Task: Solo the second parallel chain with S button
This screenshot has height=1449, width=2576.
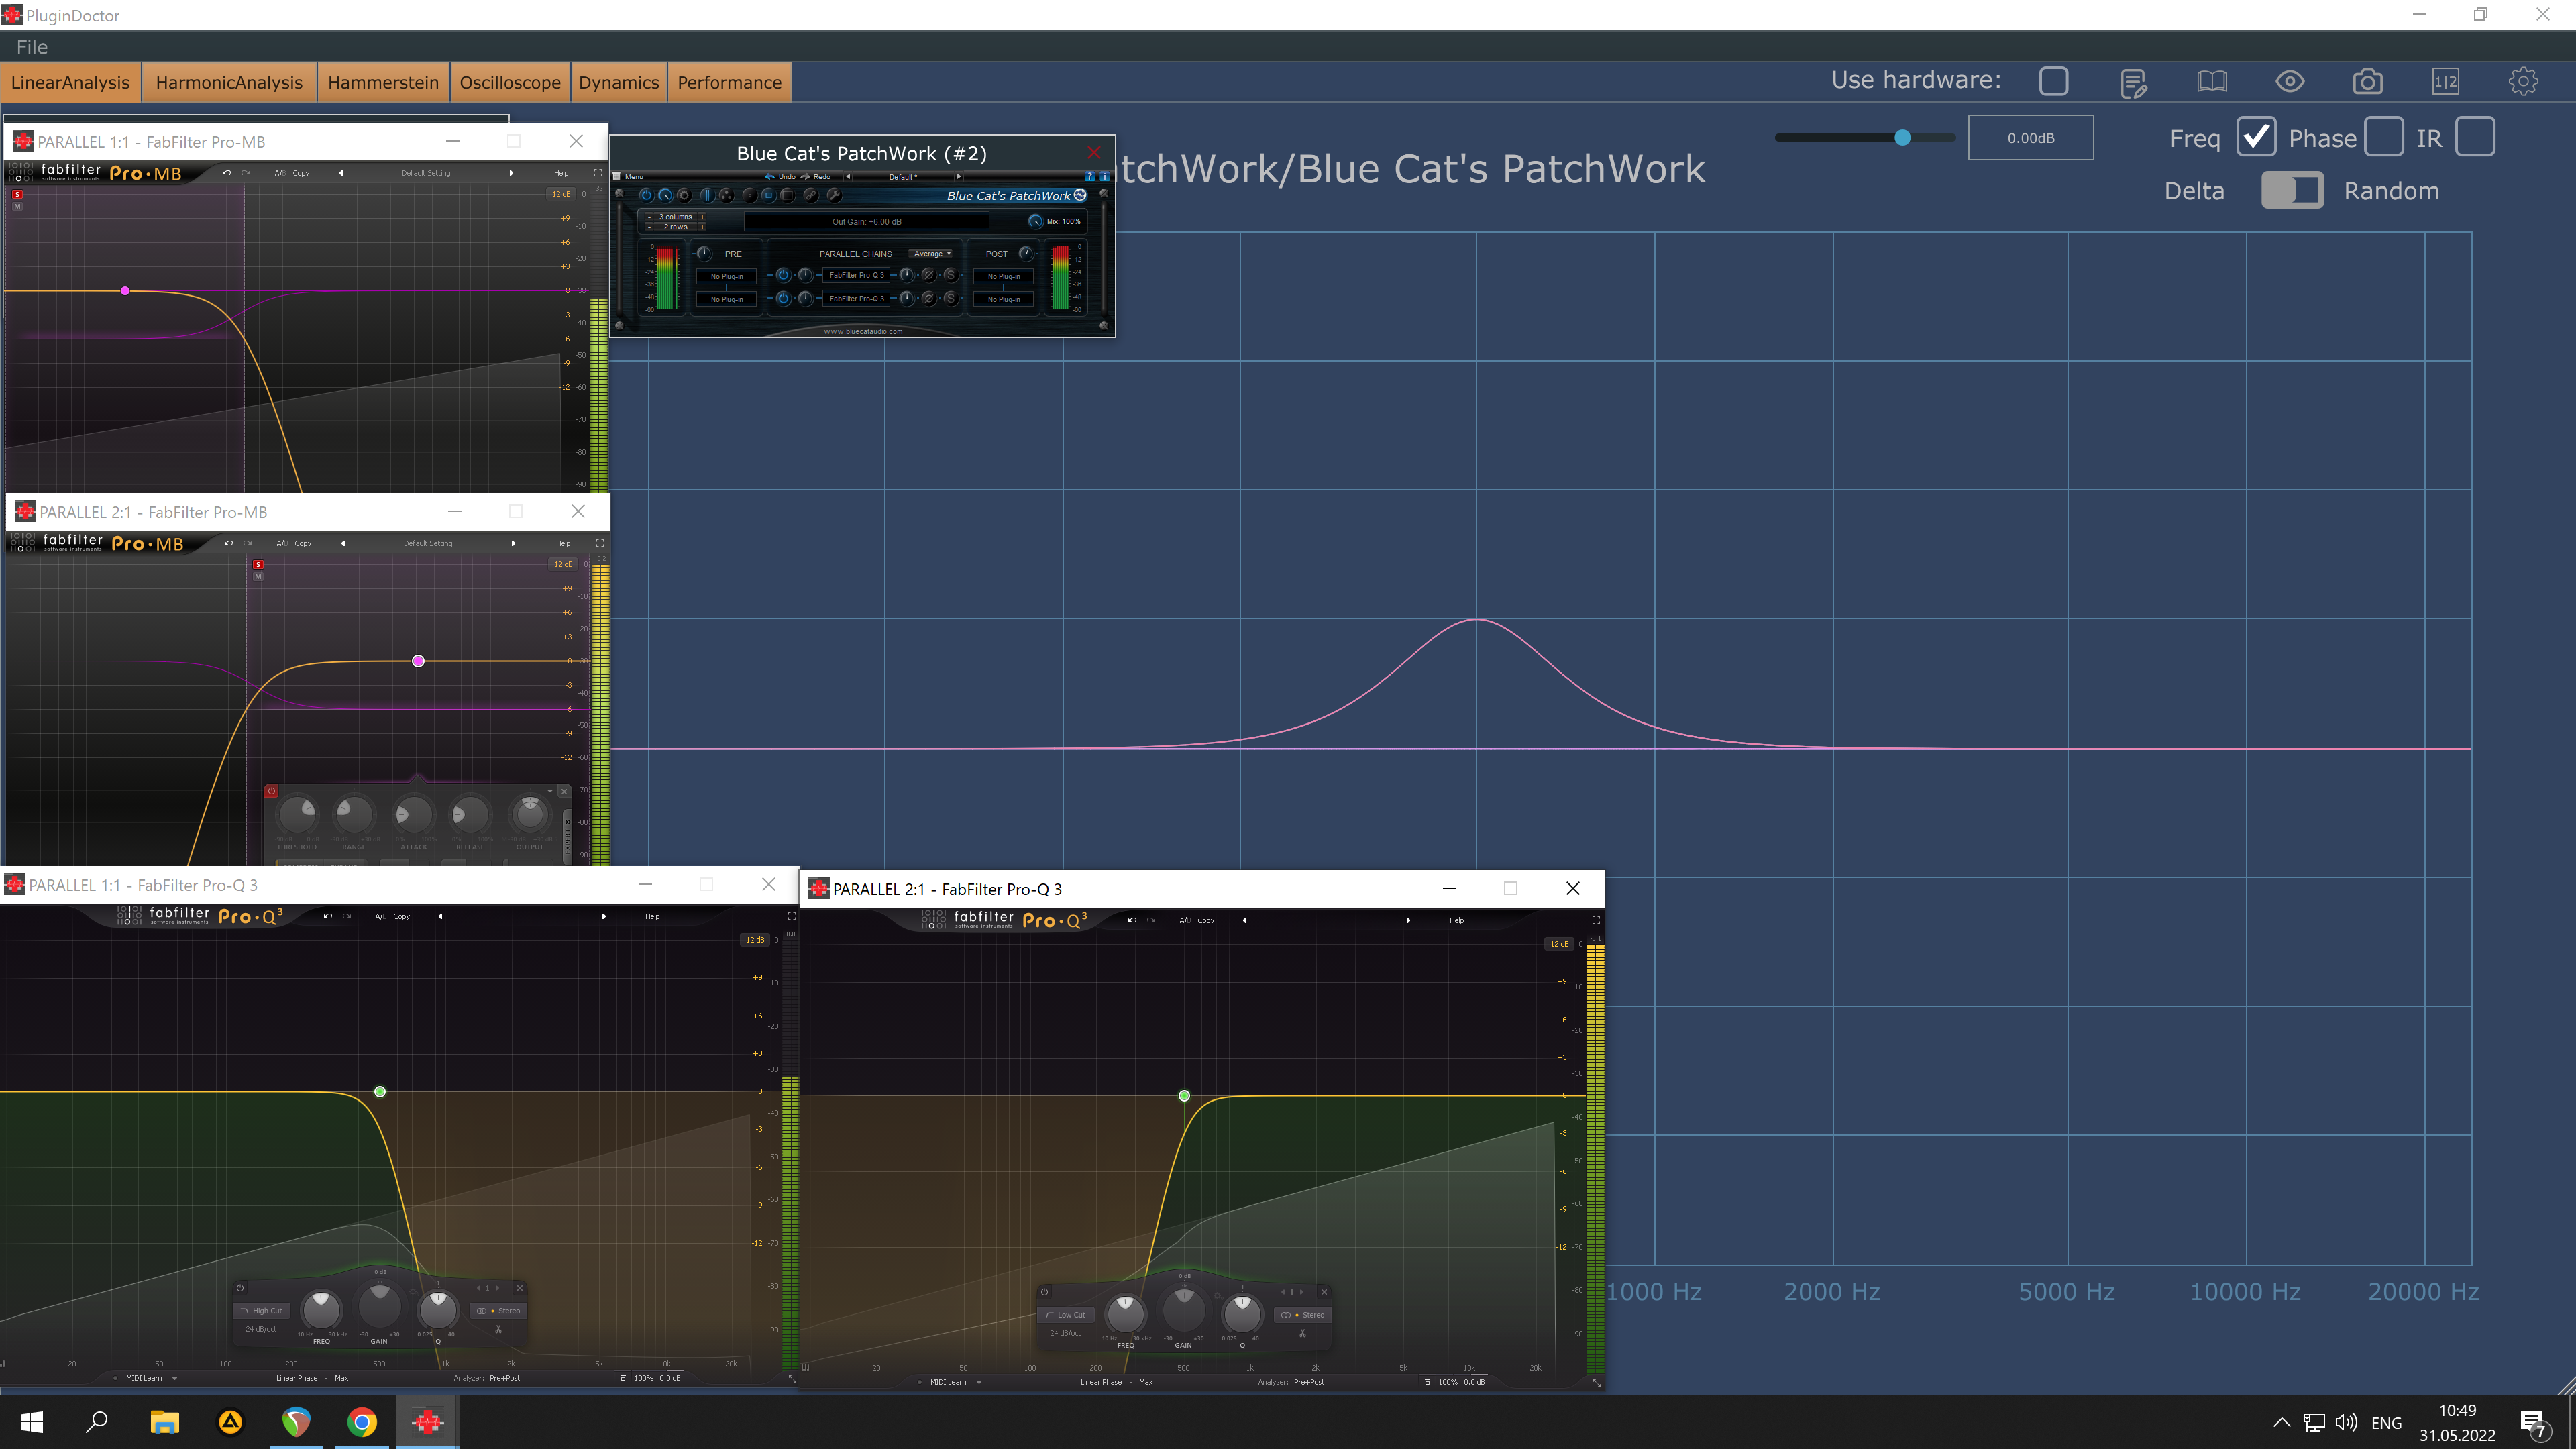Action: point(951,299)
